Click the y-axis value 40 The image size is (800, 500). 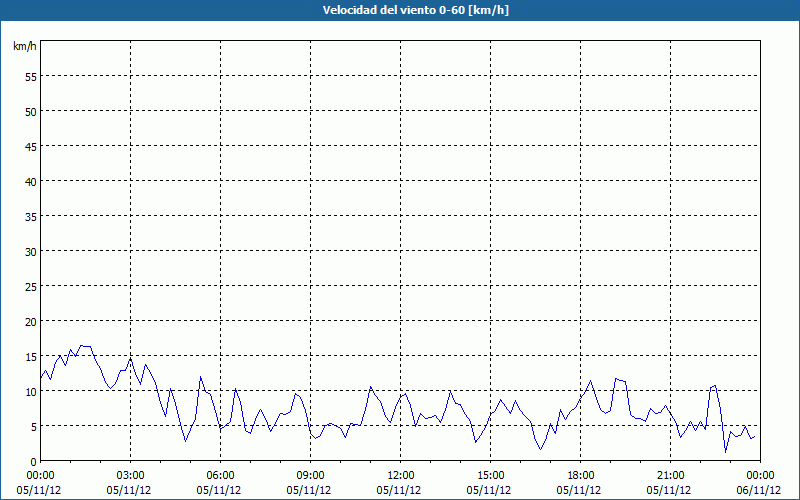[31, 182]
